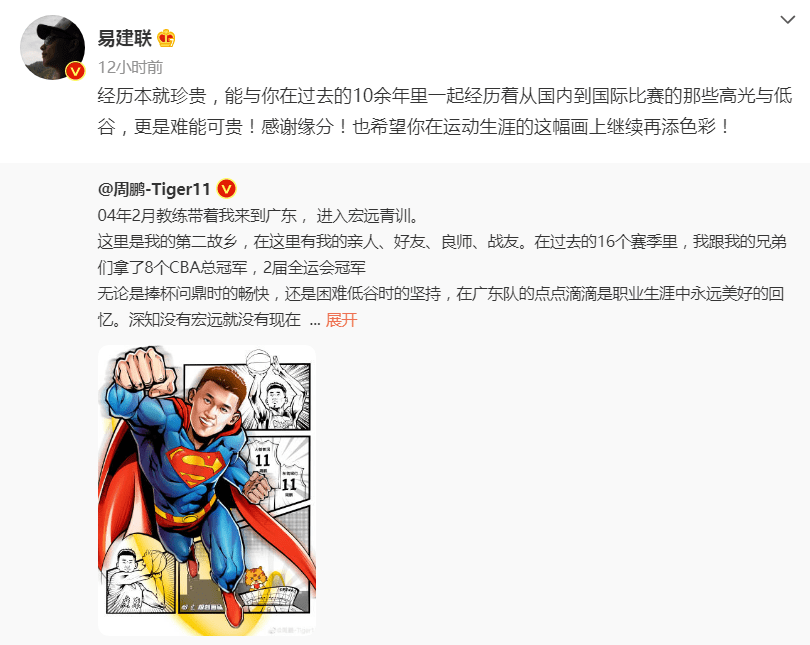Viewport: 810px width, 645px height.
Task: Click the post text starting 经历本就珍贵
Action: pos(445,111)
